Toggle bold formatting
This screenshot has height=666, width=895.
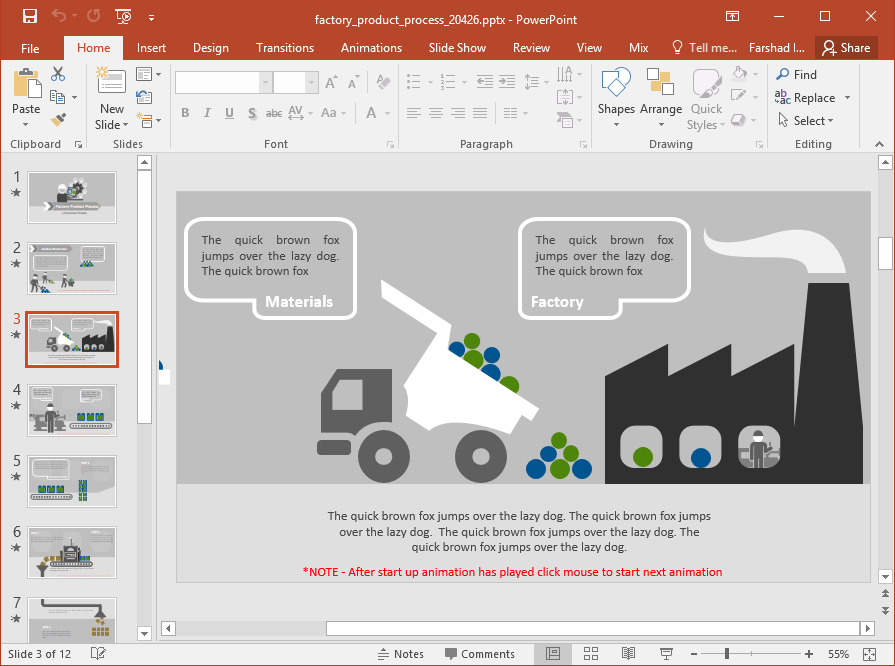click(x=185, y=113)
